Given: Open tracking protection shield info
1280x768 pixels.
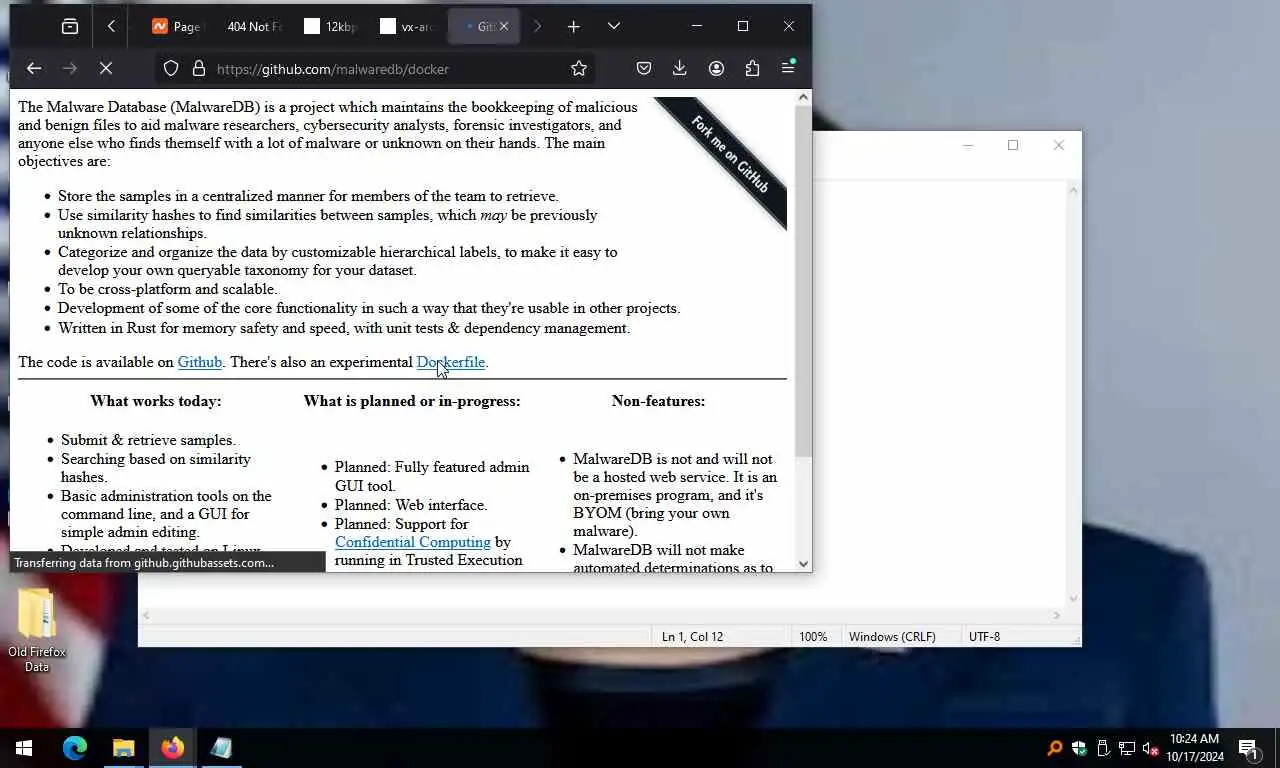Looking at the screenshot, I should click(x=171, y=68).
